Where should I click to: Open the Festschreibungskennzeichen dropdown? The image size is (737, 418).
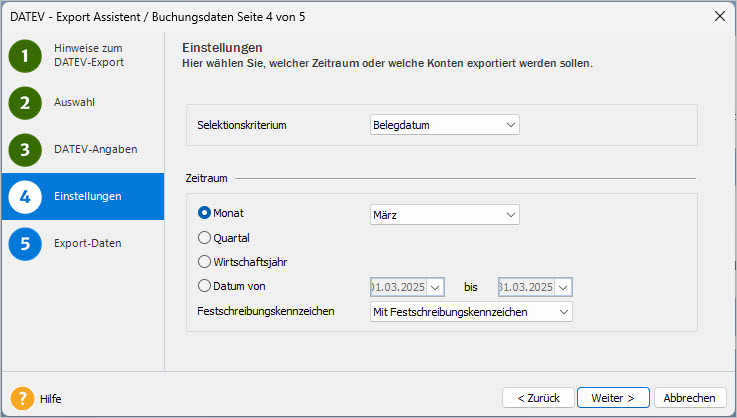click(471, 312)
